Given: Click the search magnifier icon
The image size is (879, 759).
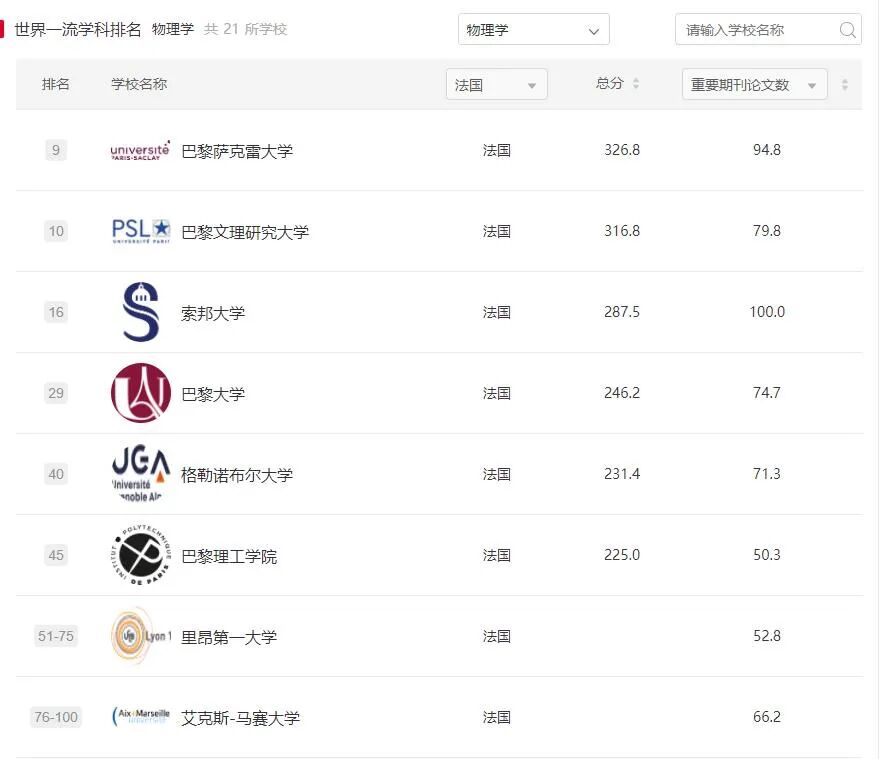Looking at the screenshot, I should coord(848,30).
